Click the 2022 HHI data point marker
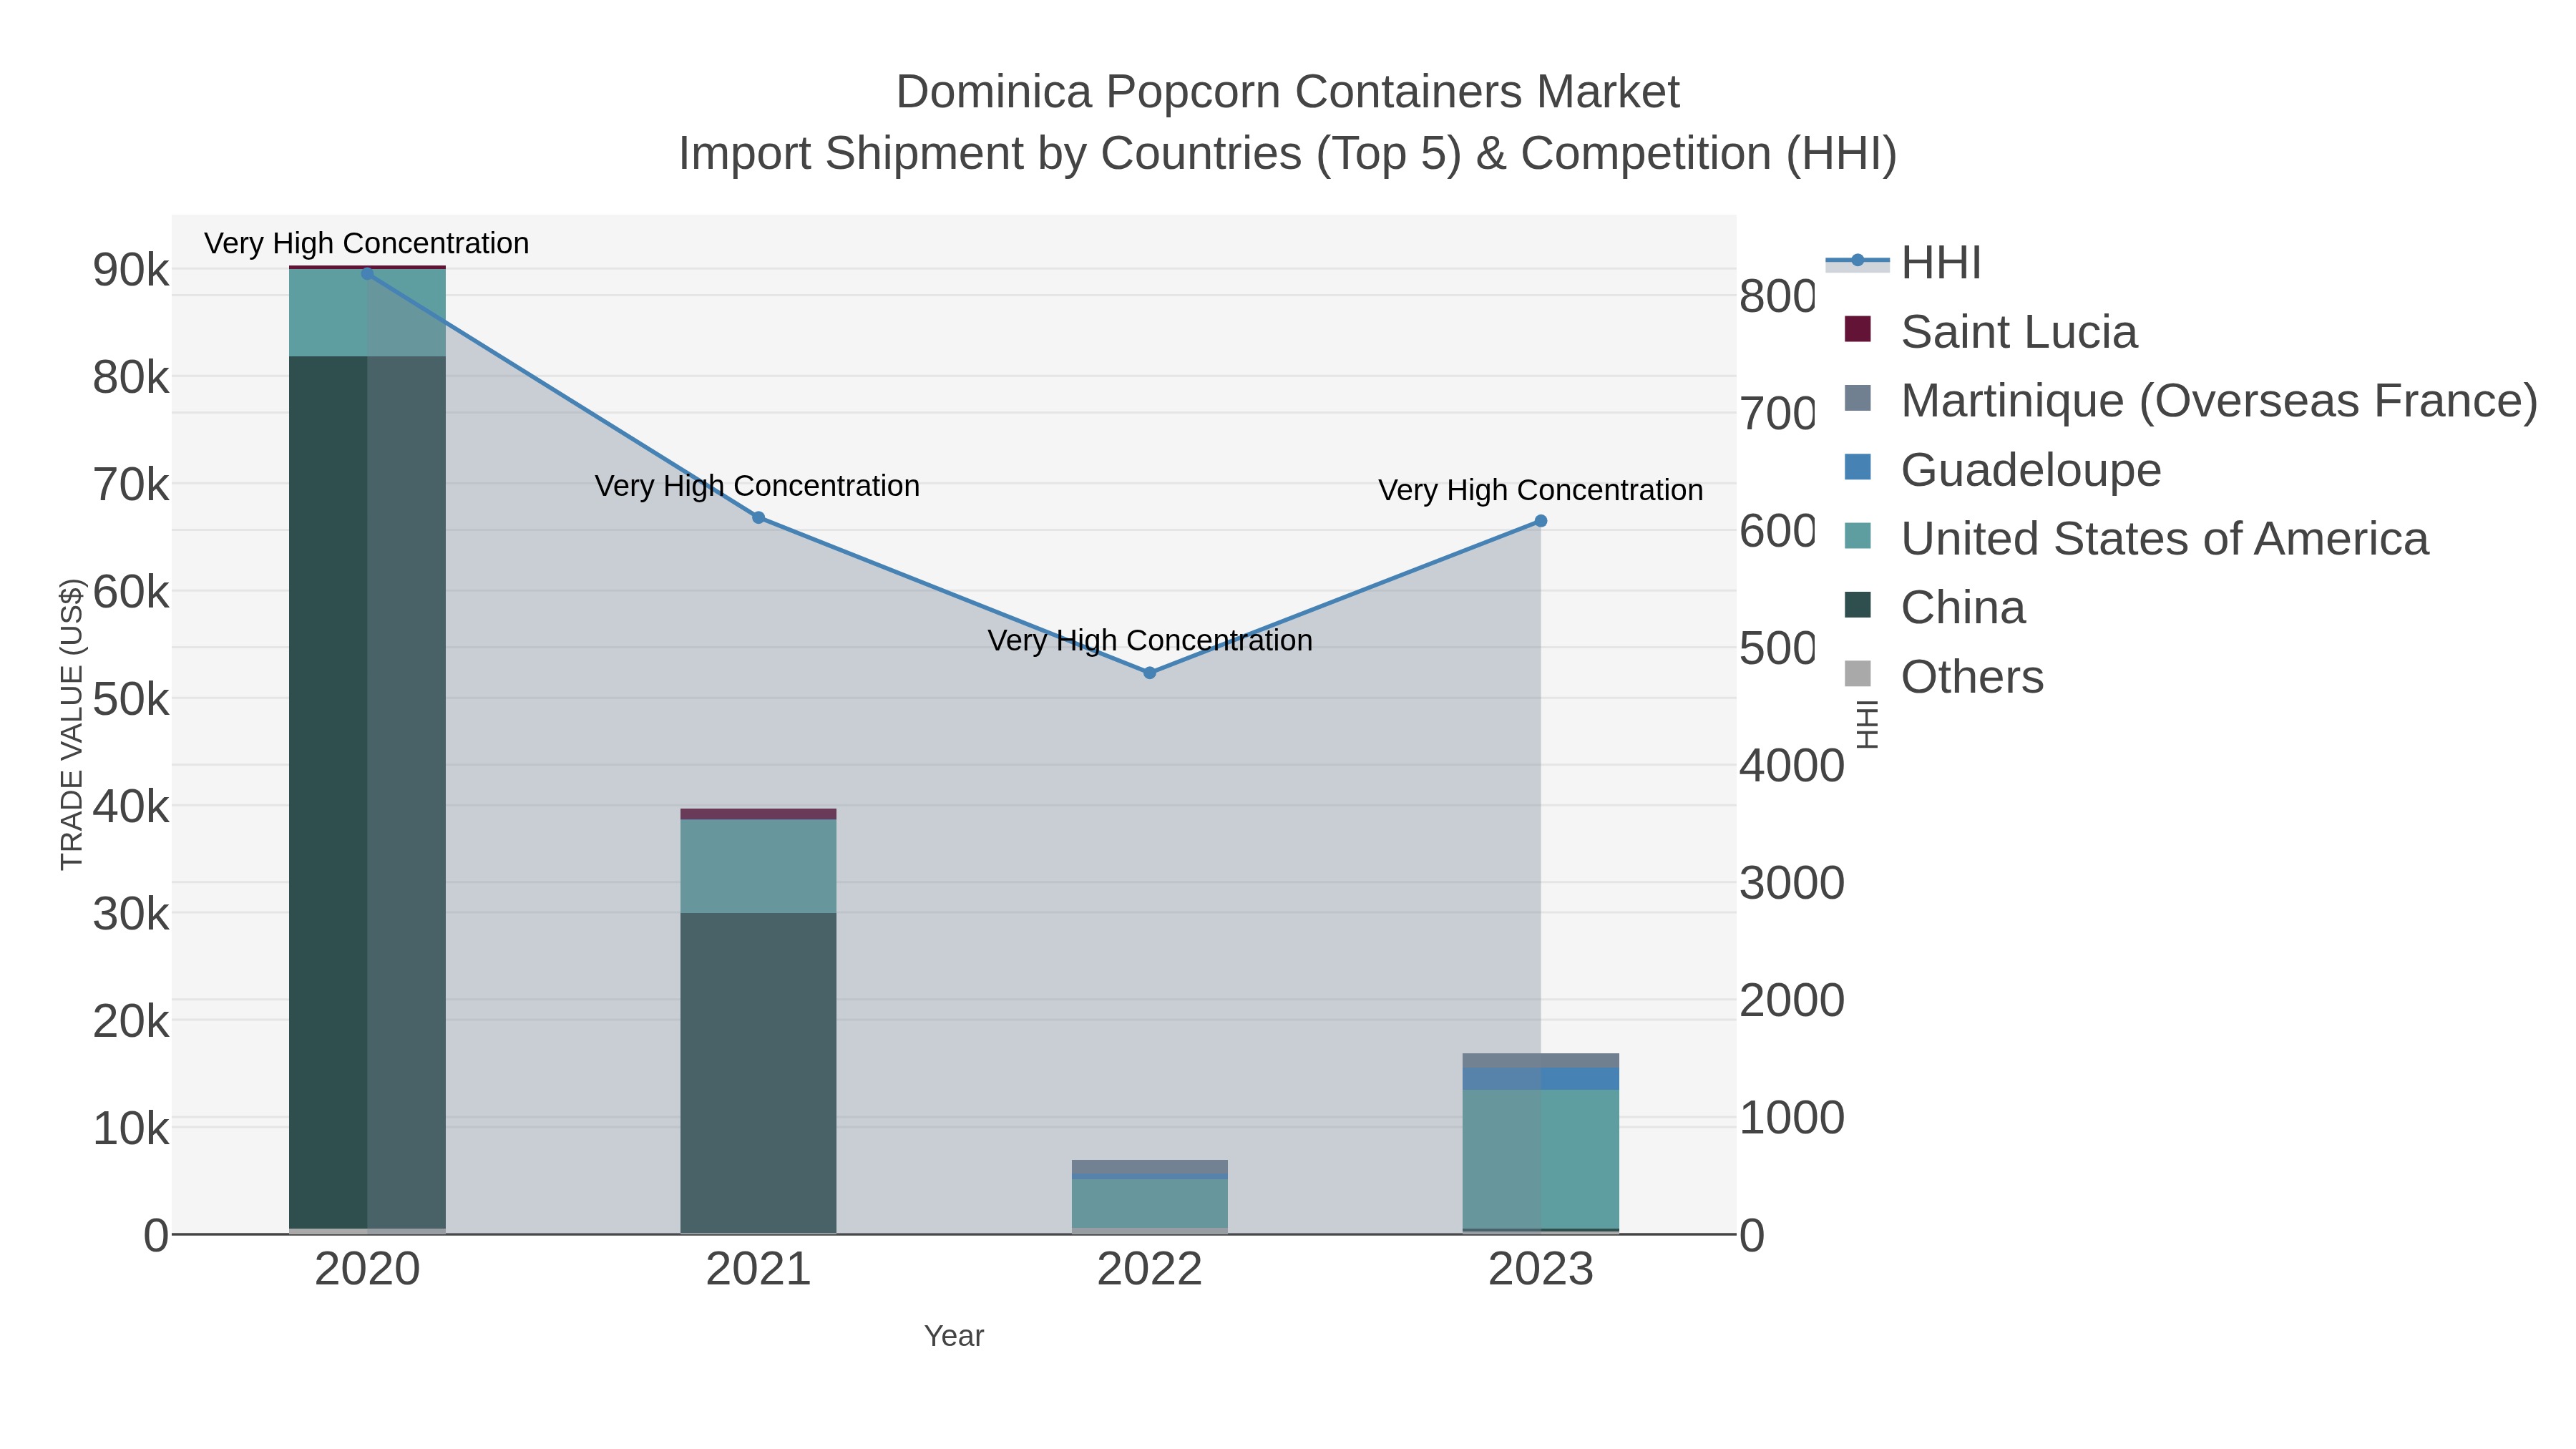The image size is (2576, 1449). pyautogui.click(x=1150, y=673)
